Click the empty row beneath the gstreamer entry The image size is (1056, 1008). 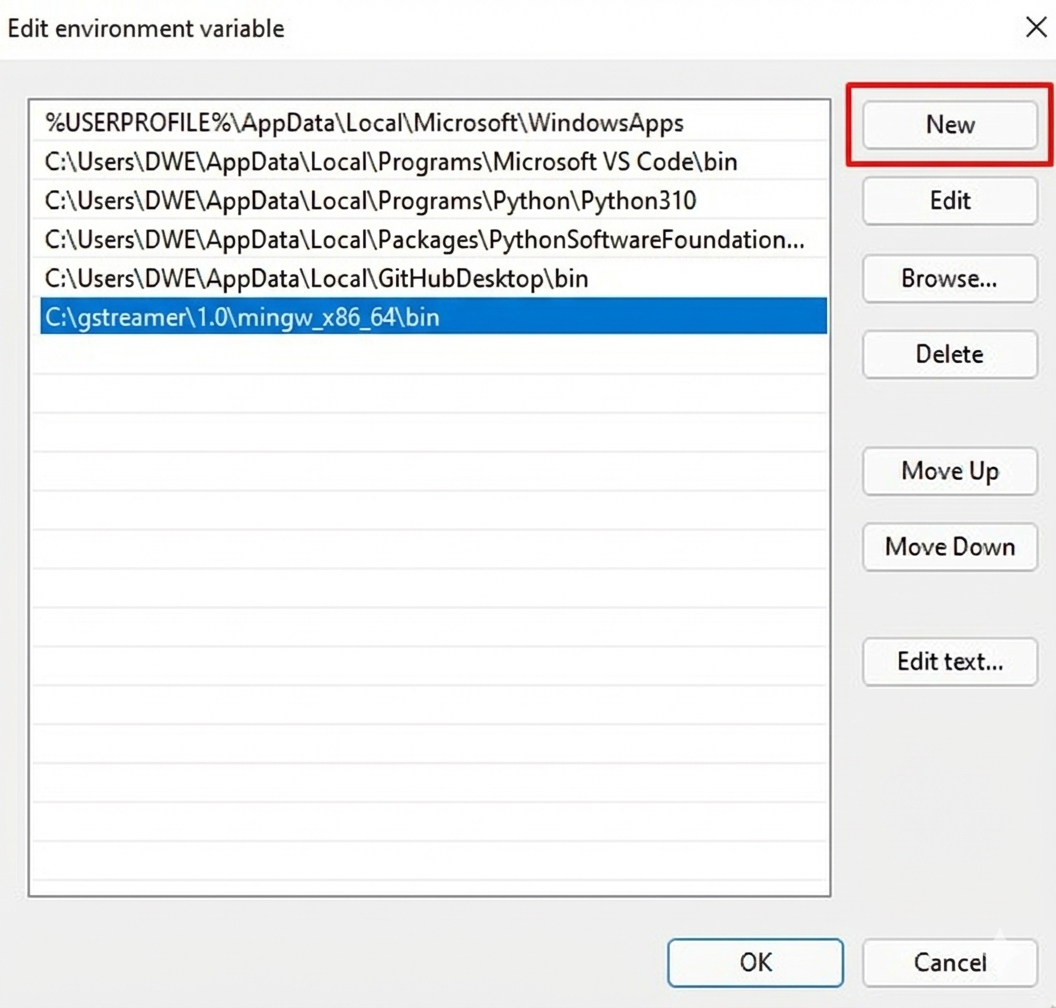430,355
